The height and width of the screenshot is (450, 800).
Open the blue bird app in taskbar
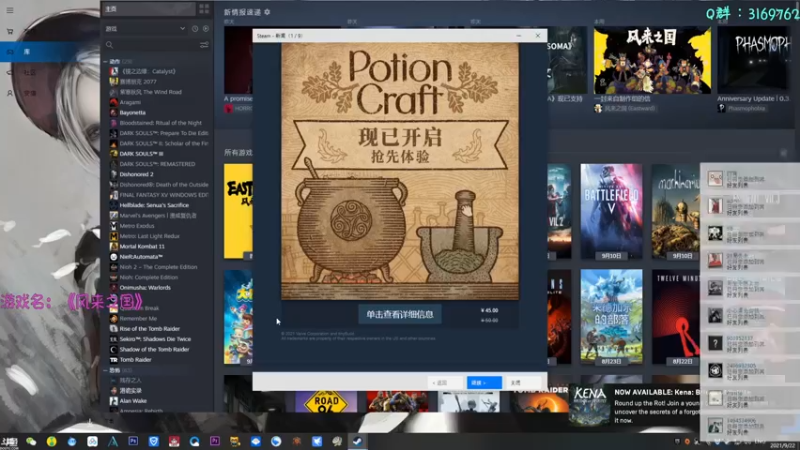[x=317, y=441]
